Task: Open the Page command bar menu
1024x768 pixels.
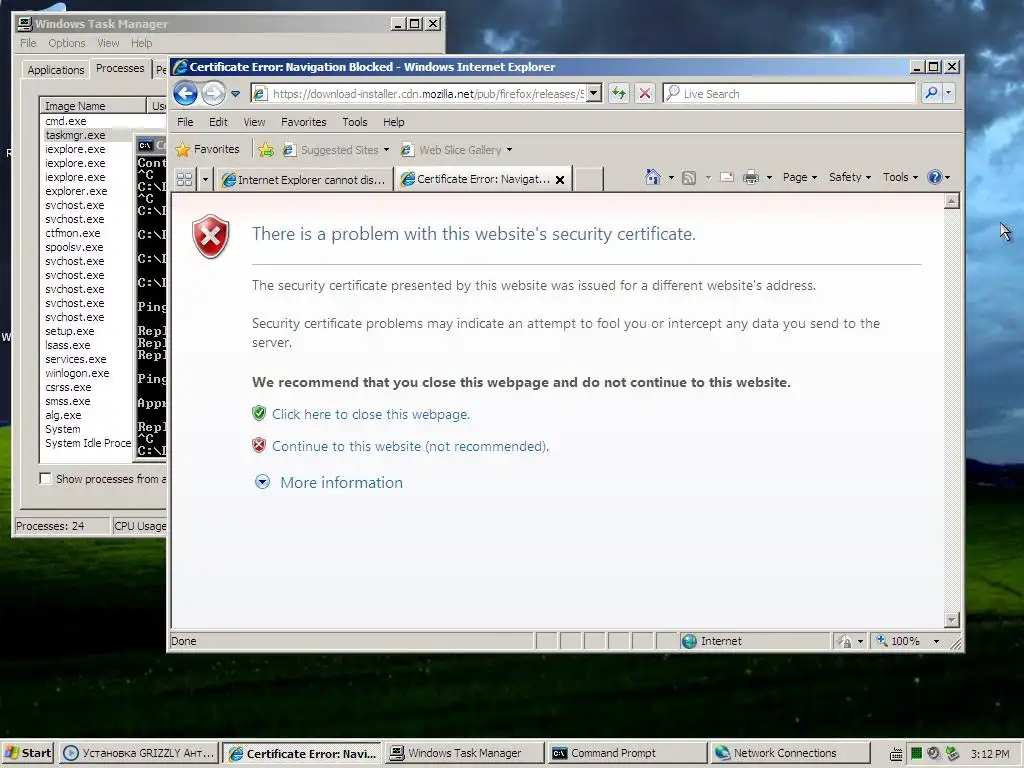Action: [799, 177]
